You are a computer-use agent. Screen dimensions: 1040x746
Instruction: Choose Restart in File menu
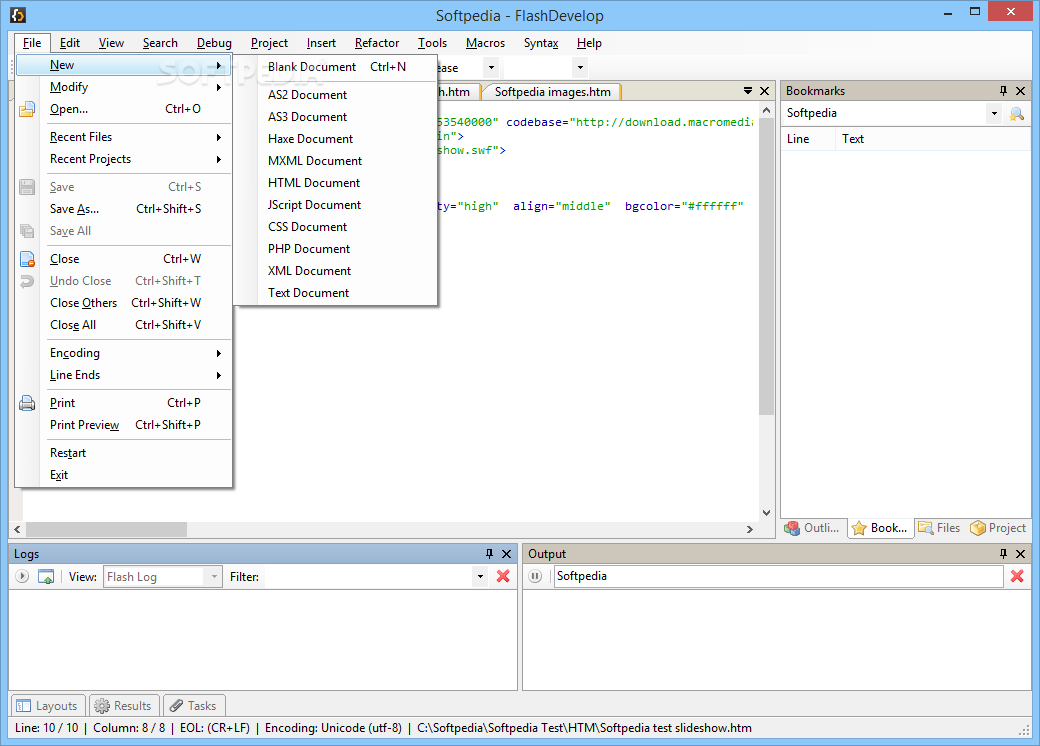[124, 453]
